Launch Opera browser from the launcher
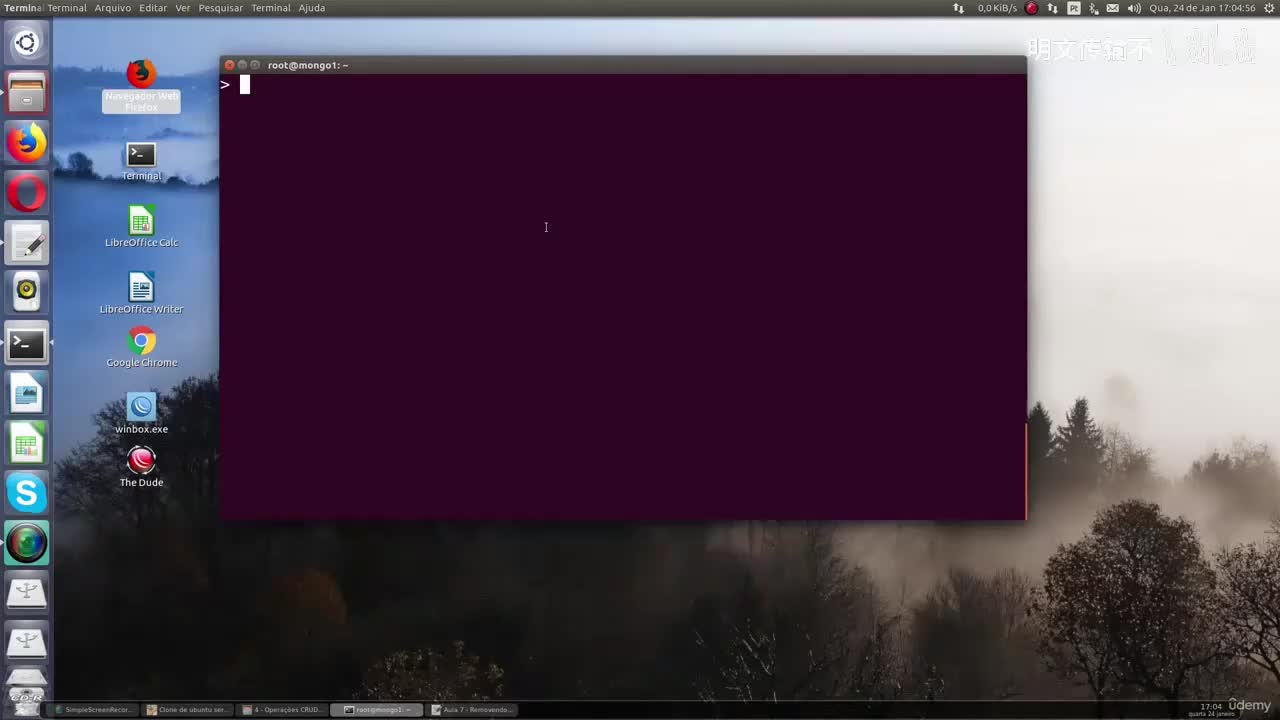This screenshot has width=1280, height=720. click(26, 193)
